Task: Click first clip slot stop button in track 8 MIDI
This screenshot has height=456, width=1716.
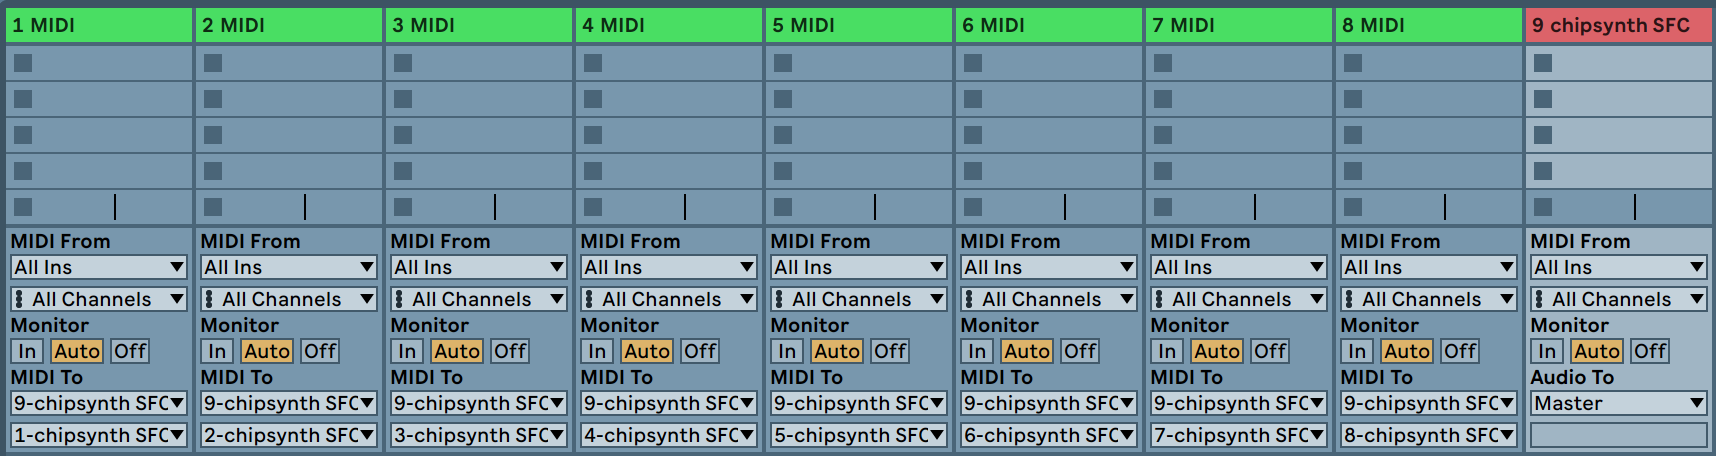Action: click(1353, 63)
